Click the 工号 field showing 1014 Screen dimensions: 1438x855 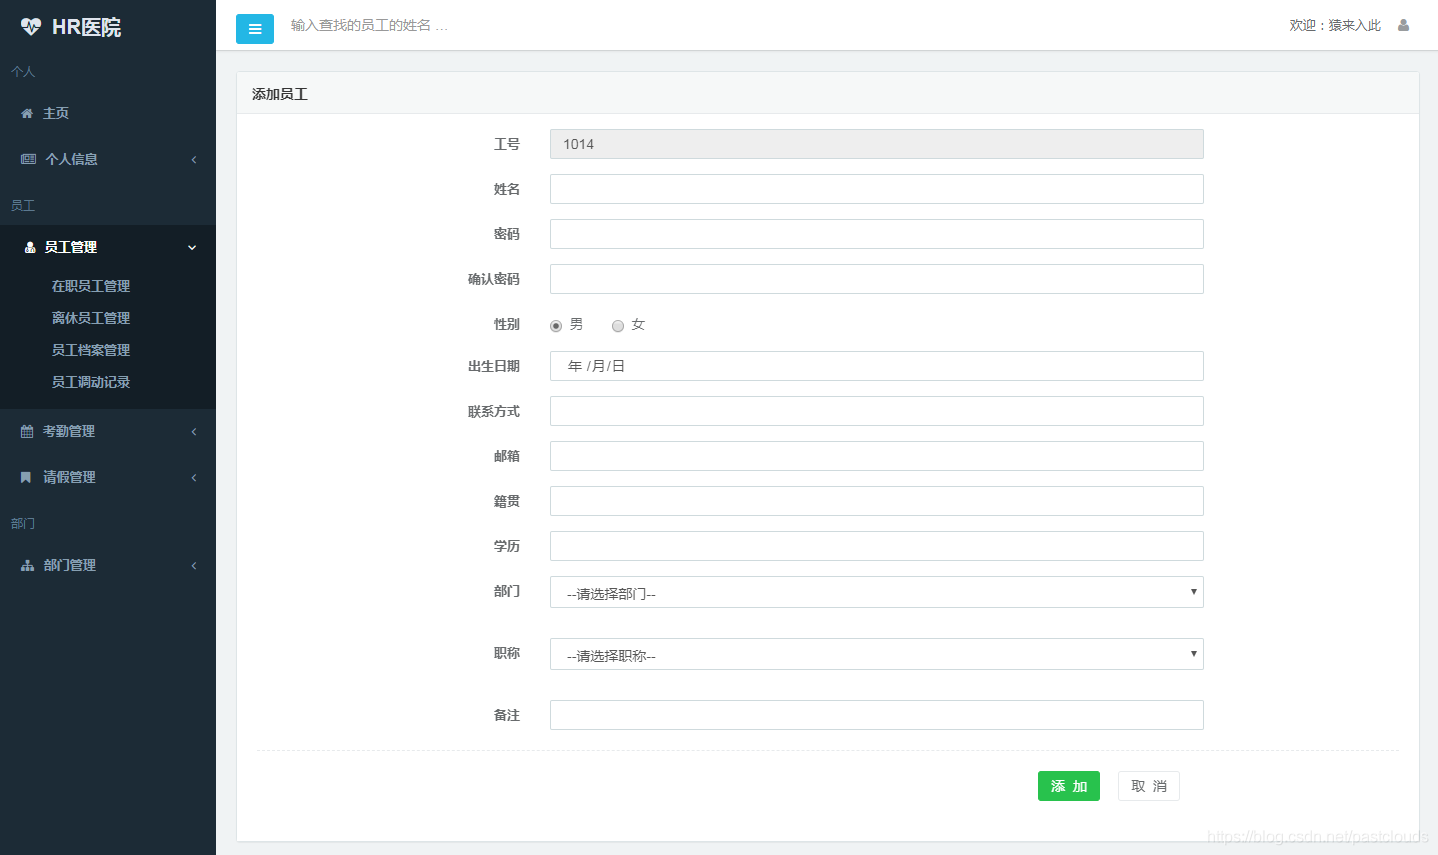(x=876, y=144)
